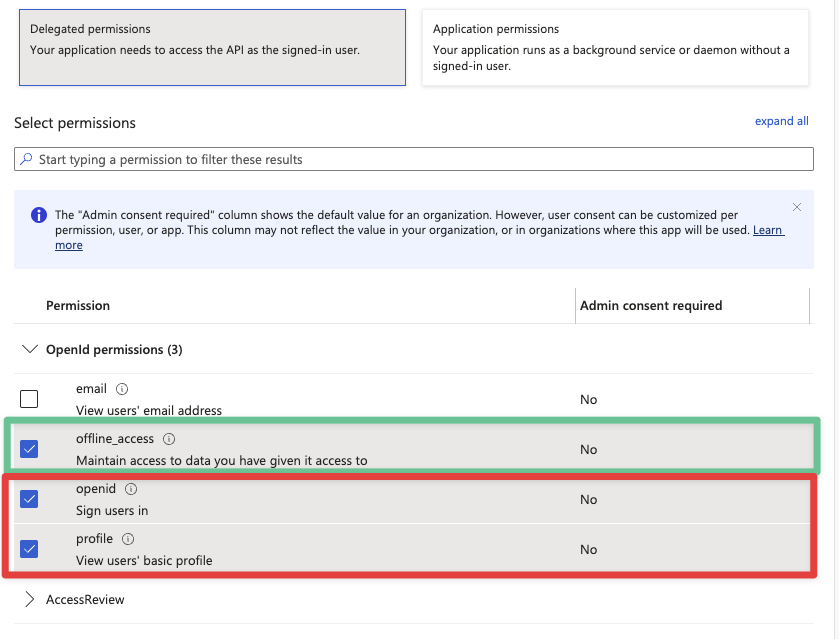Uncheck the openid permission checkbox
Viewport: 839px width, 639px height.
coord(29,499)
